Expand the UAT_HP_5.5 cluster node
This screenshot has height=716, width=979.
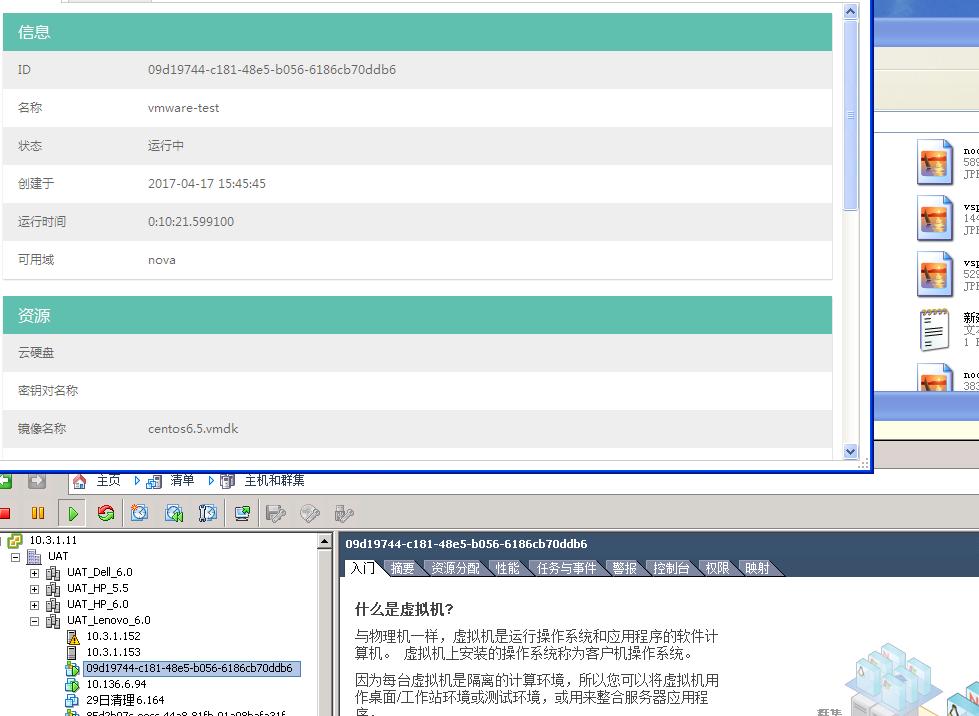pyautogui.click(x=34, y=589)
